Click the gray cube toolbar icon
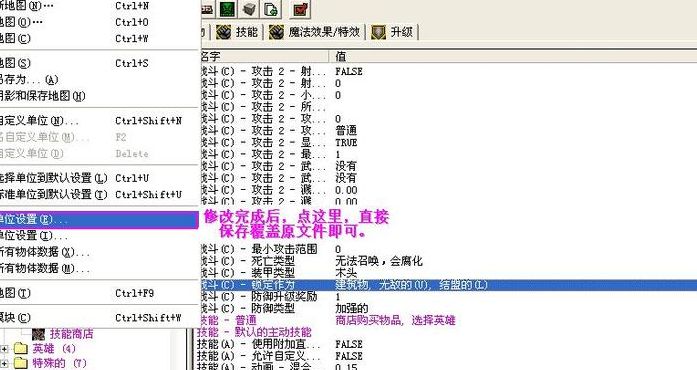 click(249, 9)
